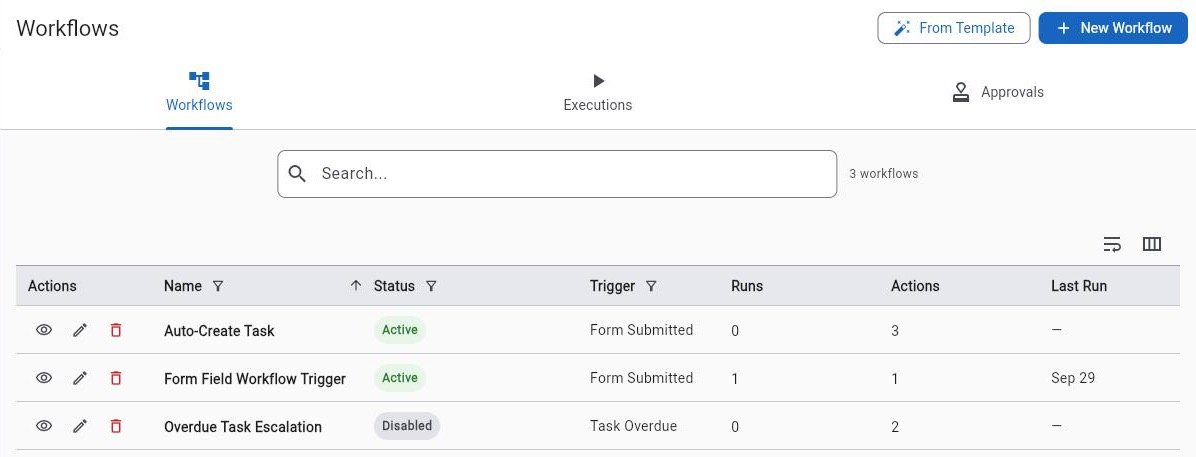The width and height of the screenshot is (1196, 457).
Task: Open the column chooser icon
Action: click(1152, 244)
